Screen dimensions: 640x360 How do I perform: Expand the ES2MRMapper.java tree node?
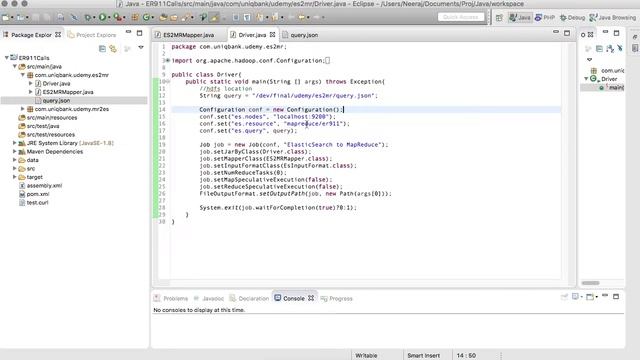tap(31, 92)
